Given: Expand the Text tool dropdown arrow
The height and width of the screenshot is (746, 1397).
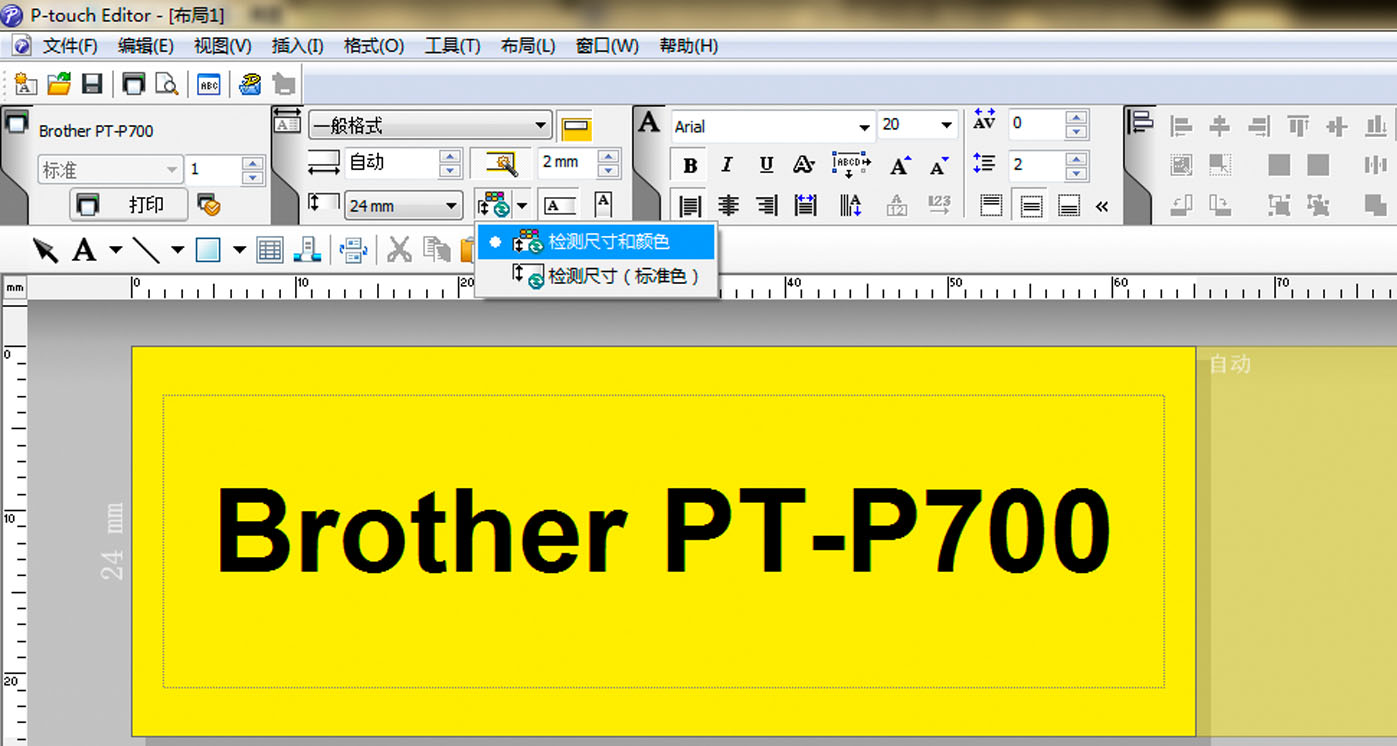Looking at the screenshot, I should 116,250.
